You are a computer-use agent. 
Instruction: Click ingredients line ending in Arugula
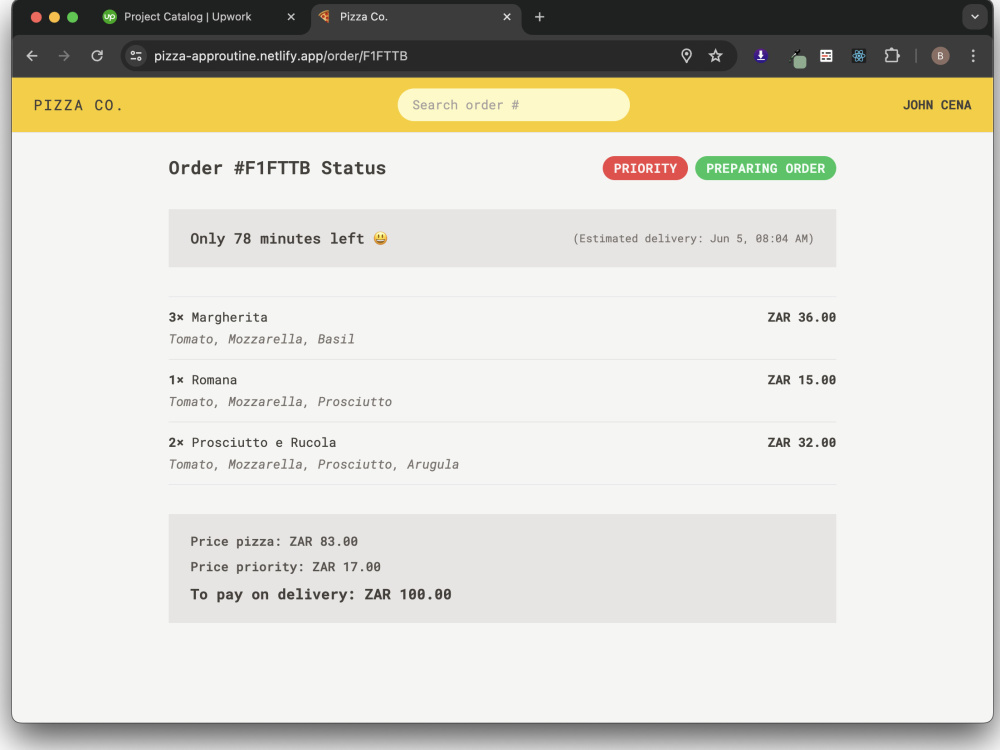[x=314, y=464]
